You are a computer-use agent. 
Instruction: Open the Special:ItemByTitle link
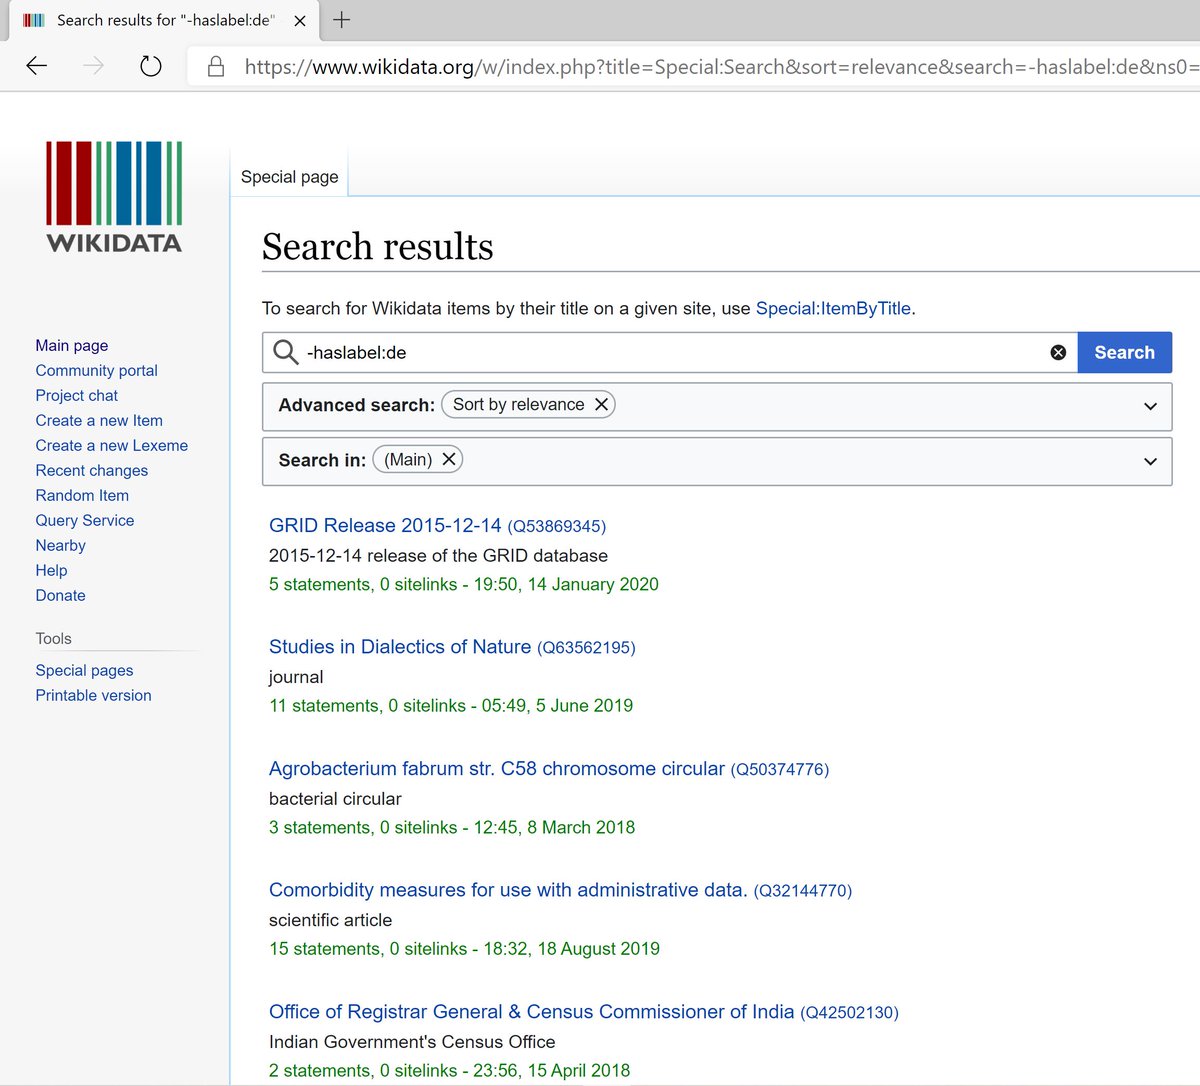tap(833, 308)
